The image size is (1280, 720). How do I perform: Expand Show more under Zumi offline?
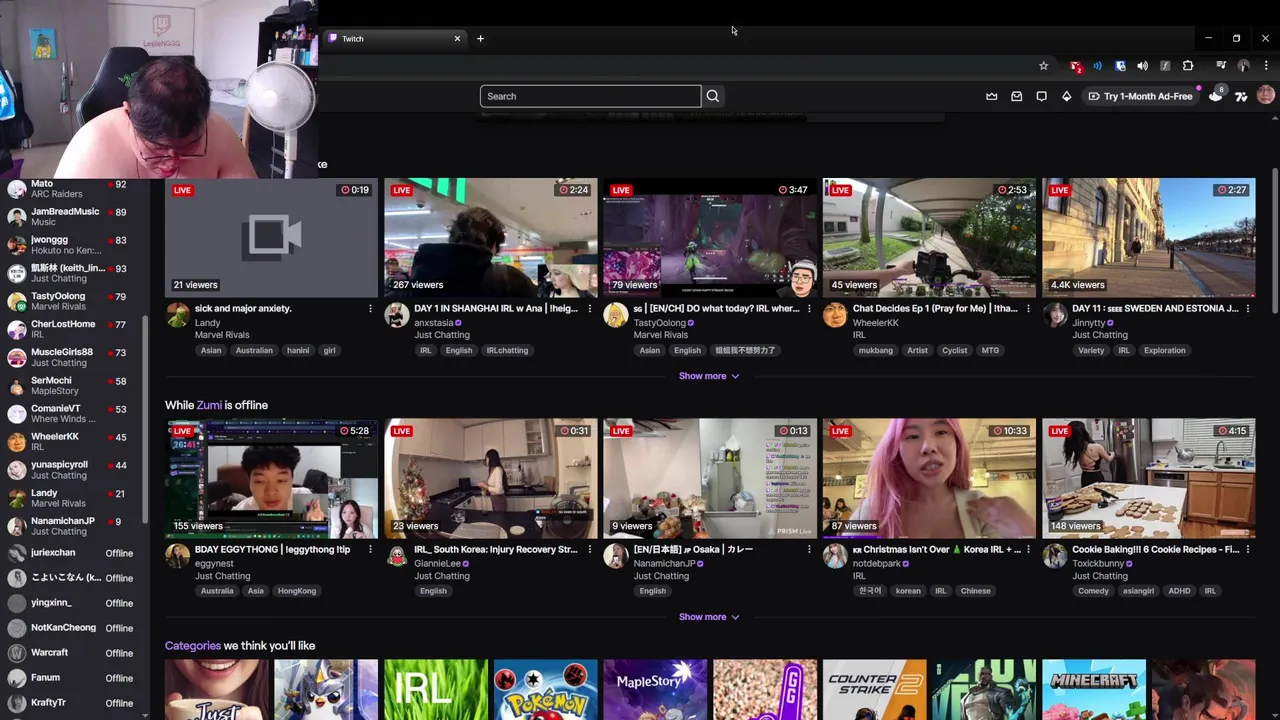click(x=709, y=617)
